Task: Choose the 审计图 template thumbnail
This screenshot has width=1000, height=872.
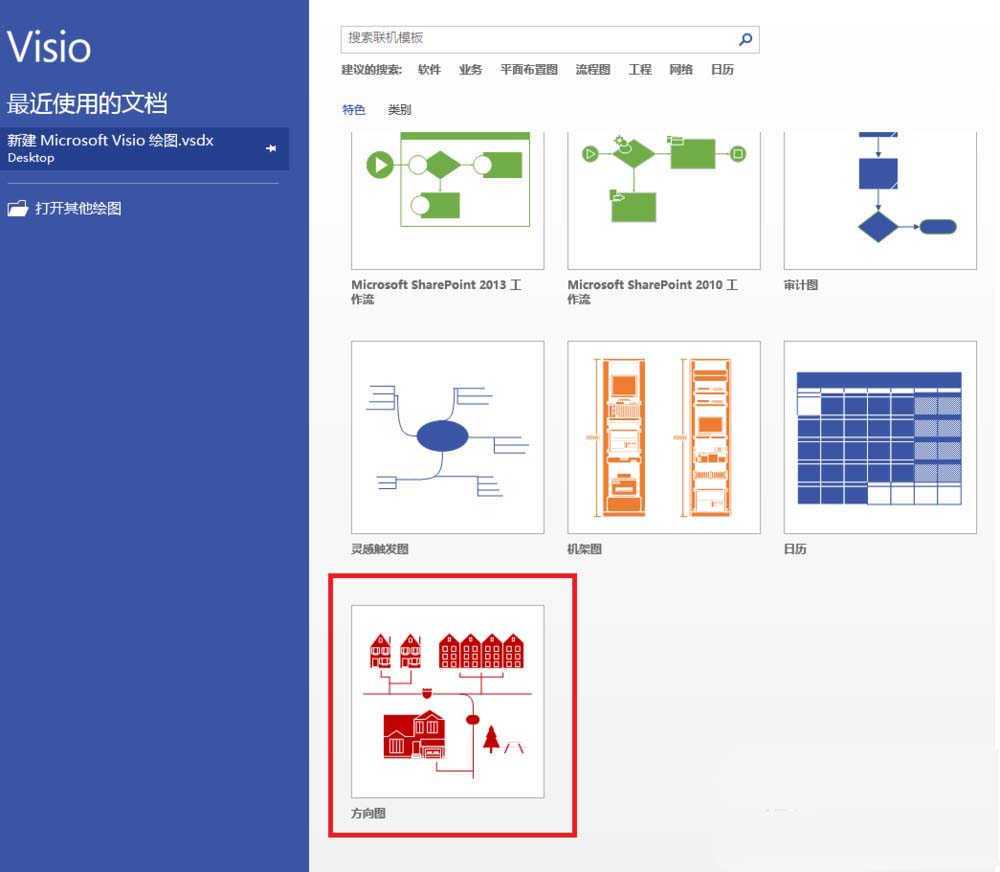Action: pos(880,200)
